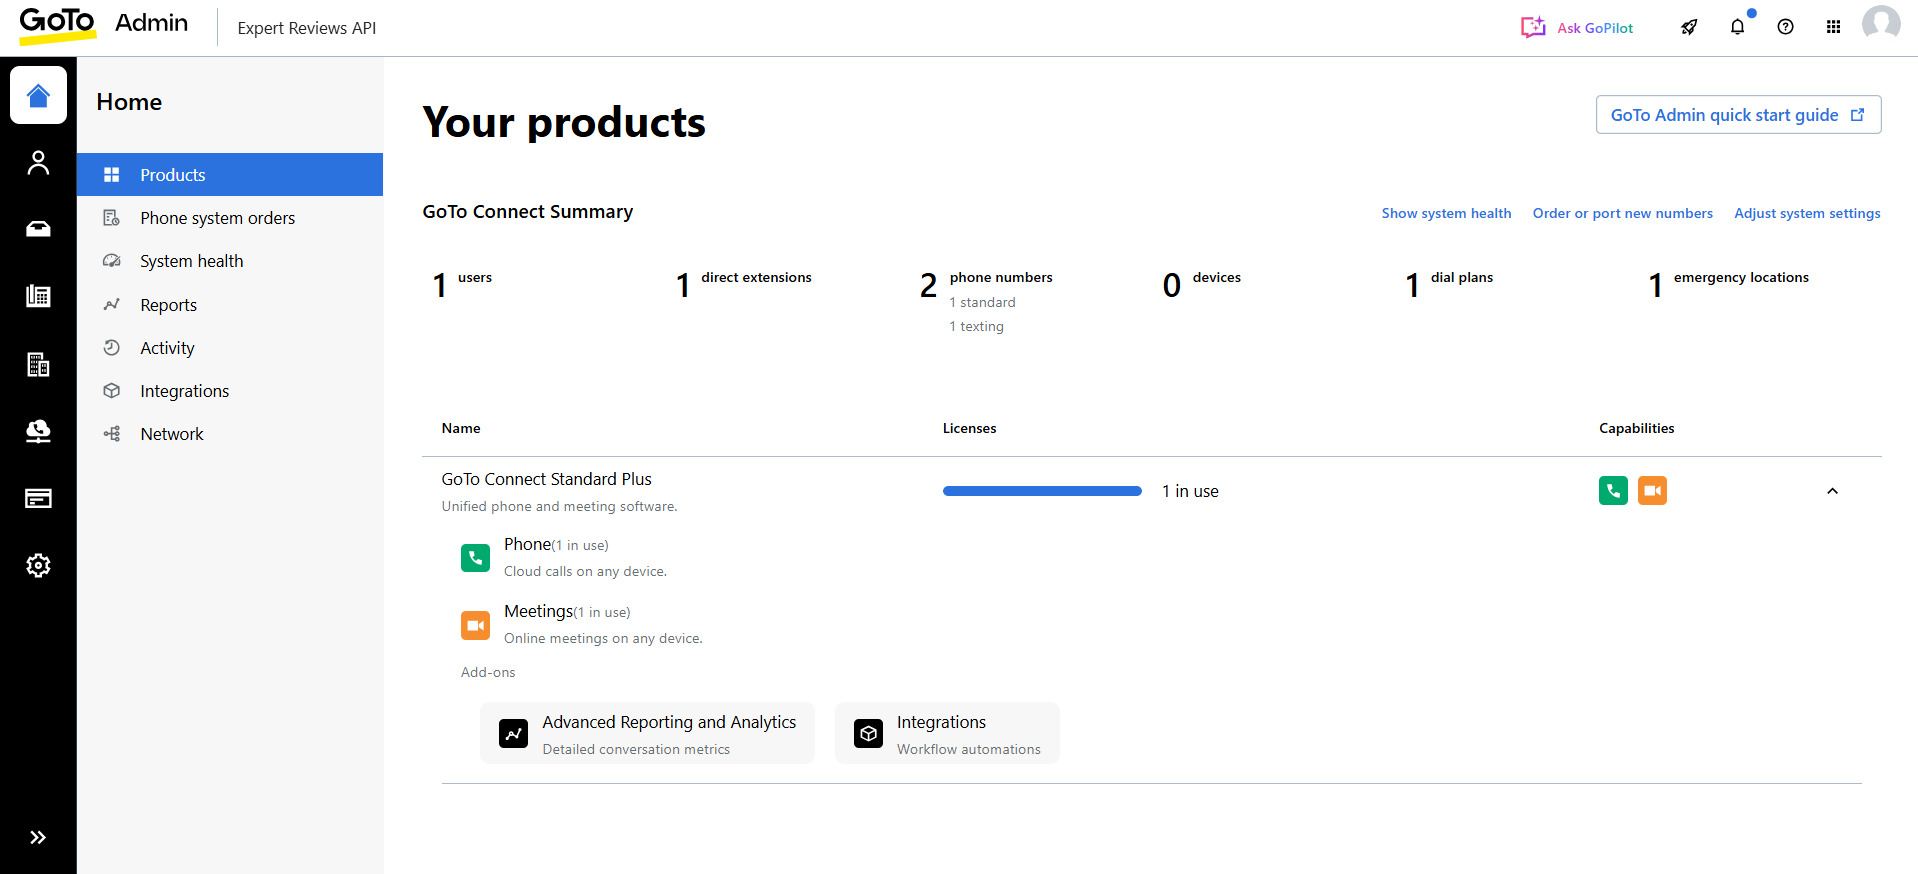Click the 'Expert Reviews API' account name

[x=306, y=28]
